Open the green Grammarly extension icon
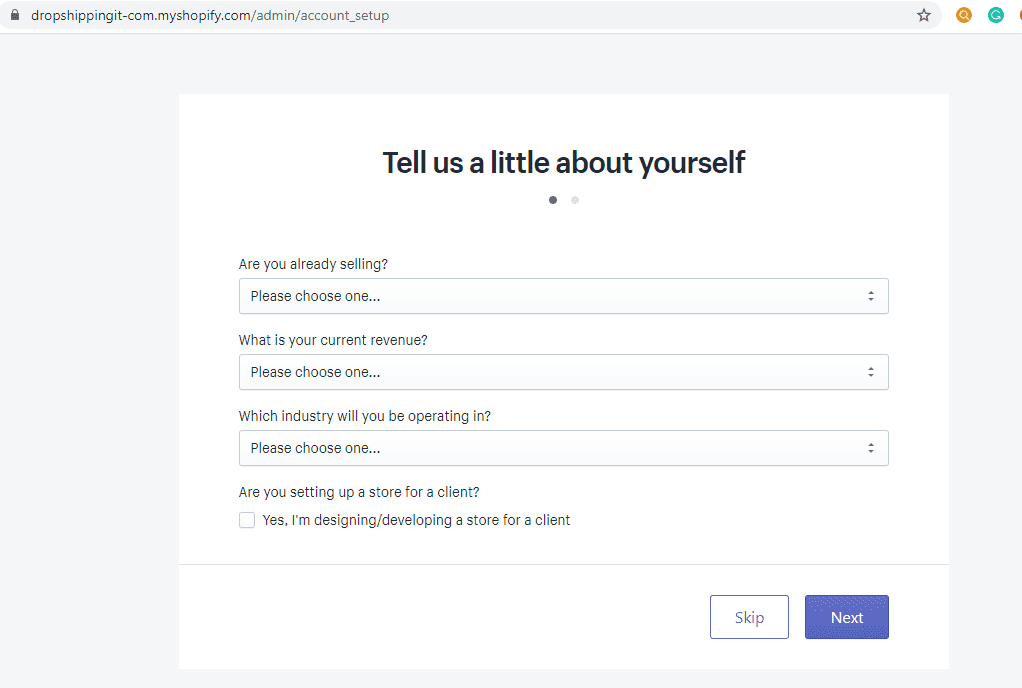 (995, 15)
